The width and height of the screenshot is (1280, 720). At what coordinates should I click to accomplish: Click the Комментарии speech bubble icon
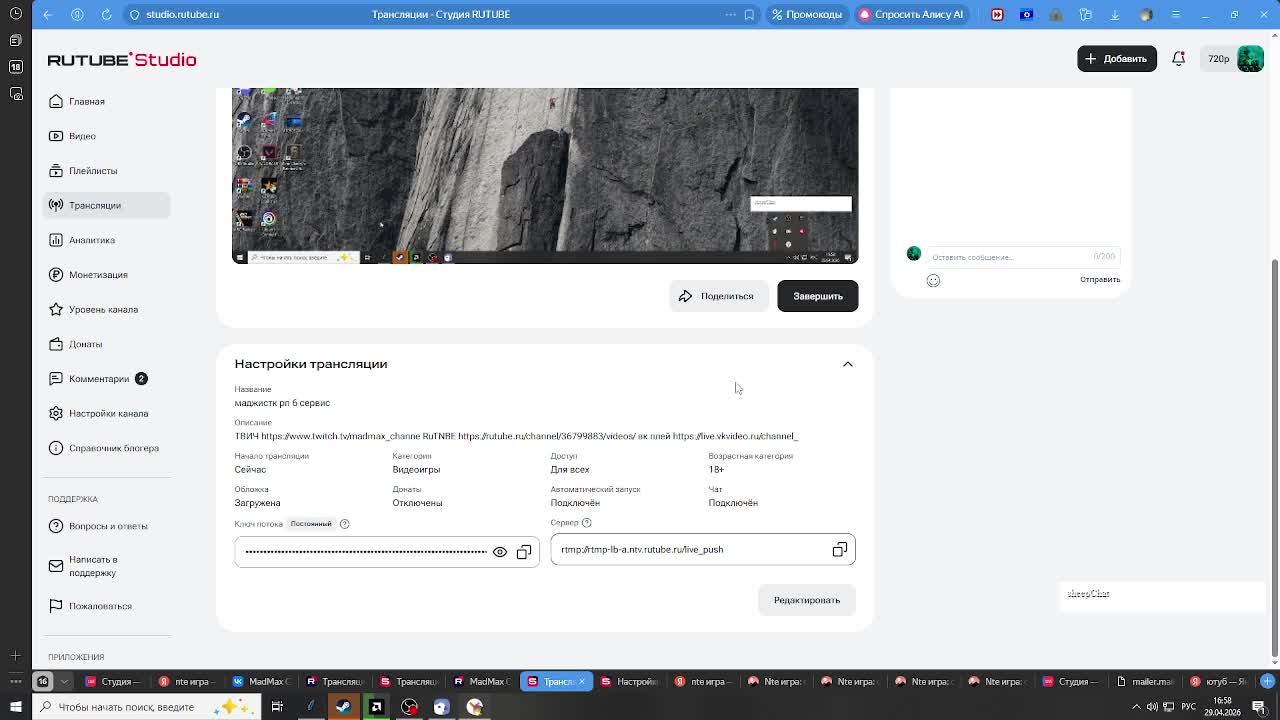coord(56,379)
